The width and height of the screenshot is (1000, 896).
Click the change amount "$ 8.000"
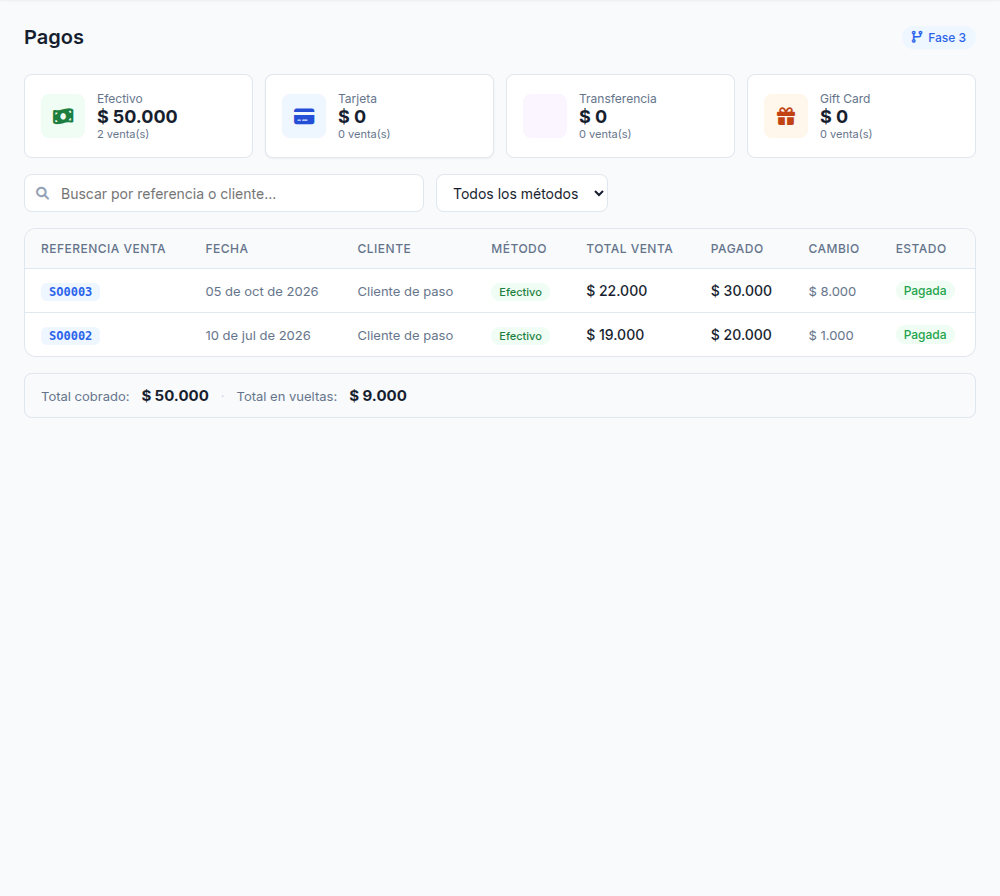point(832,291)
